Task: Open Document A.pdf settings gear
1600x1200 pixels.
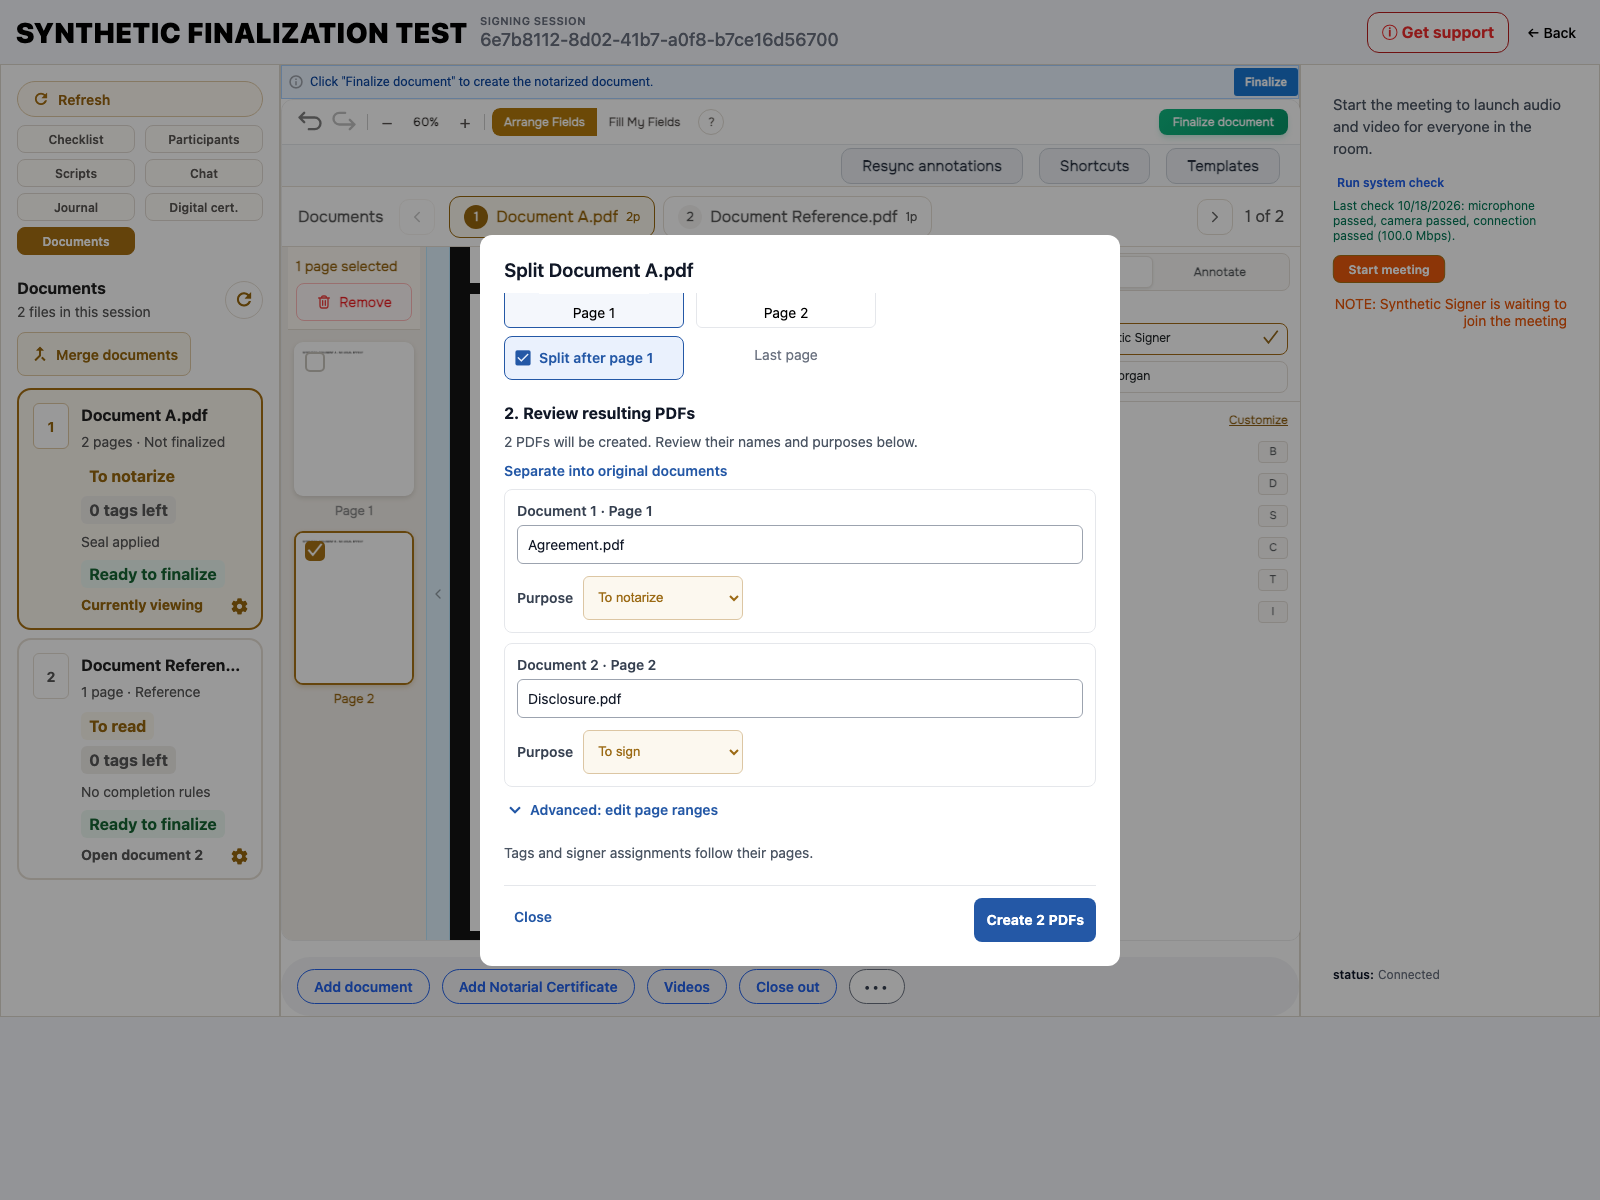Action: pos(239,606)
